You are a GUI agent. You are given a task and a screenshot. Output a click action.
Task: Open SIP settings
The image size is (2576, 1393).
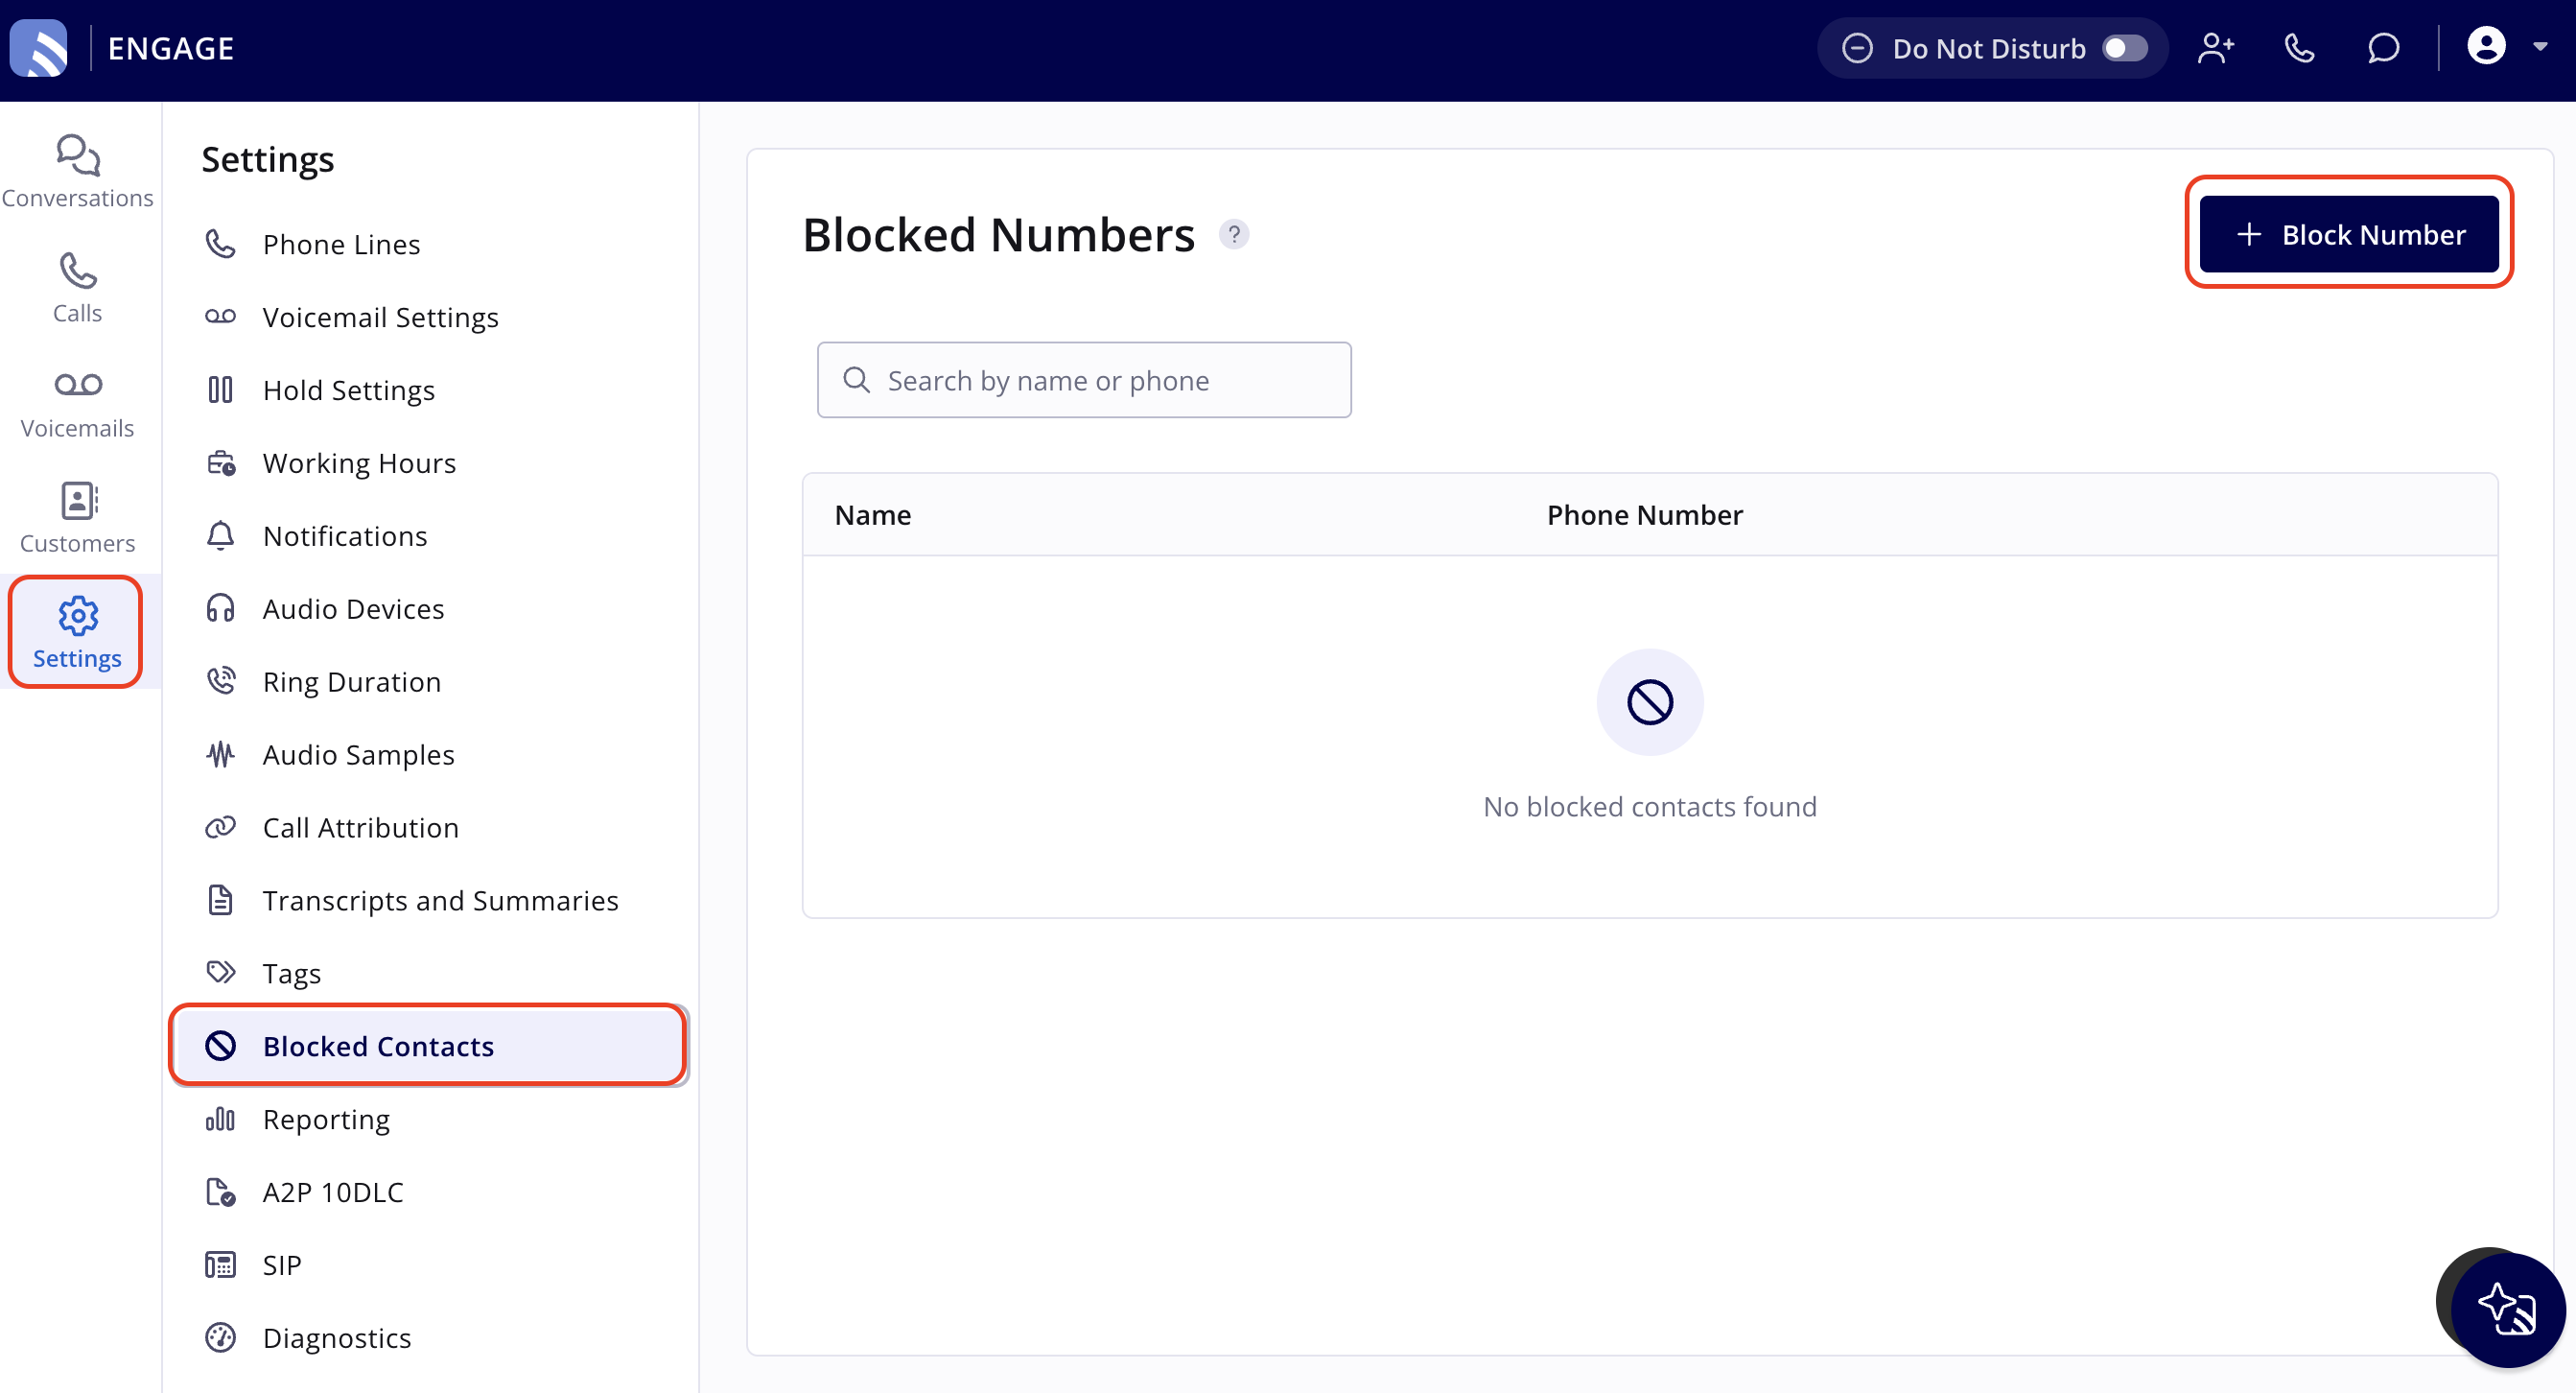[x=430, y=1266]
